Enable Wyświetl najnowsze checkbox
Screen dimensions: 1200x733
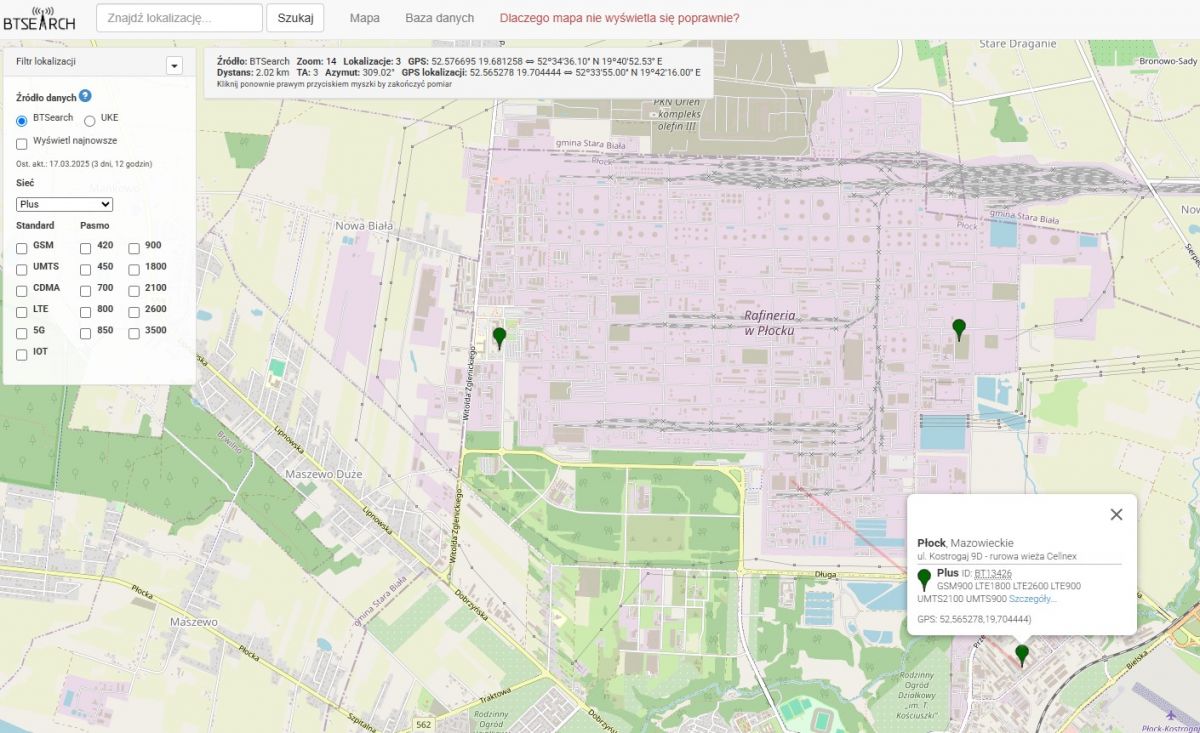pyautogui.click(x=22, y=144)
